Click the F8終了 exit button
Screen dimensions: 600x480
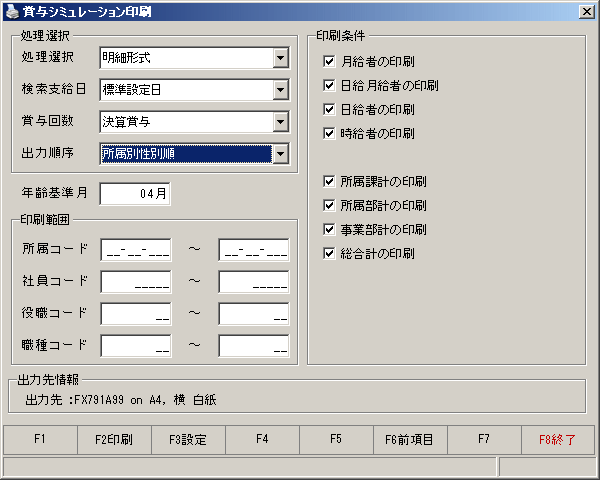coord(558,439)
